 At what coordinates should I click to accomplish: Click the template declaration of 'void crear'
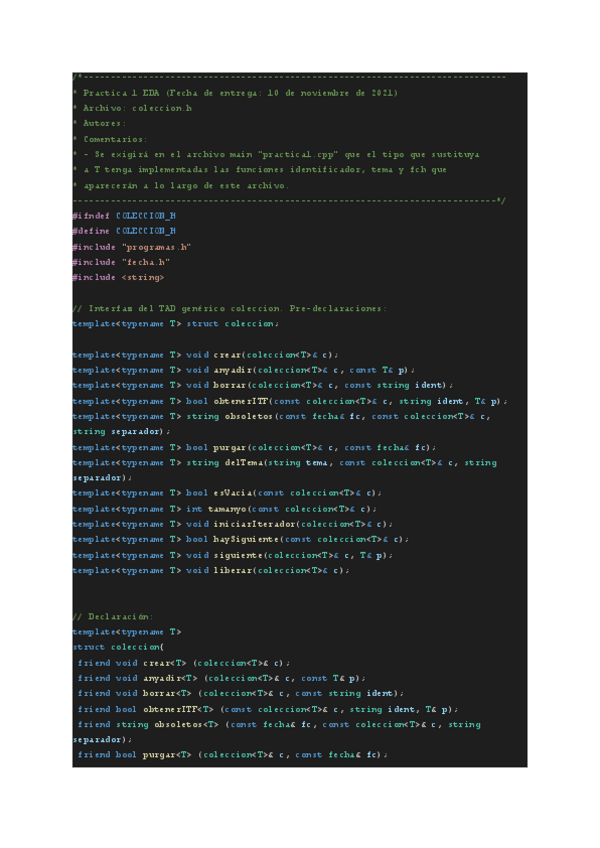pos(206,355)
